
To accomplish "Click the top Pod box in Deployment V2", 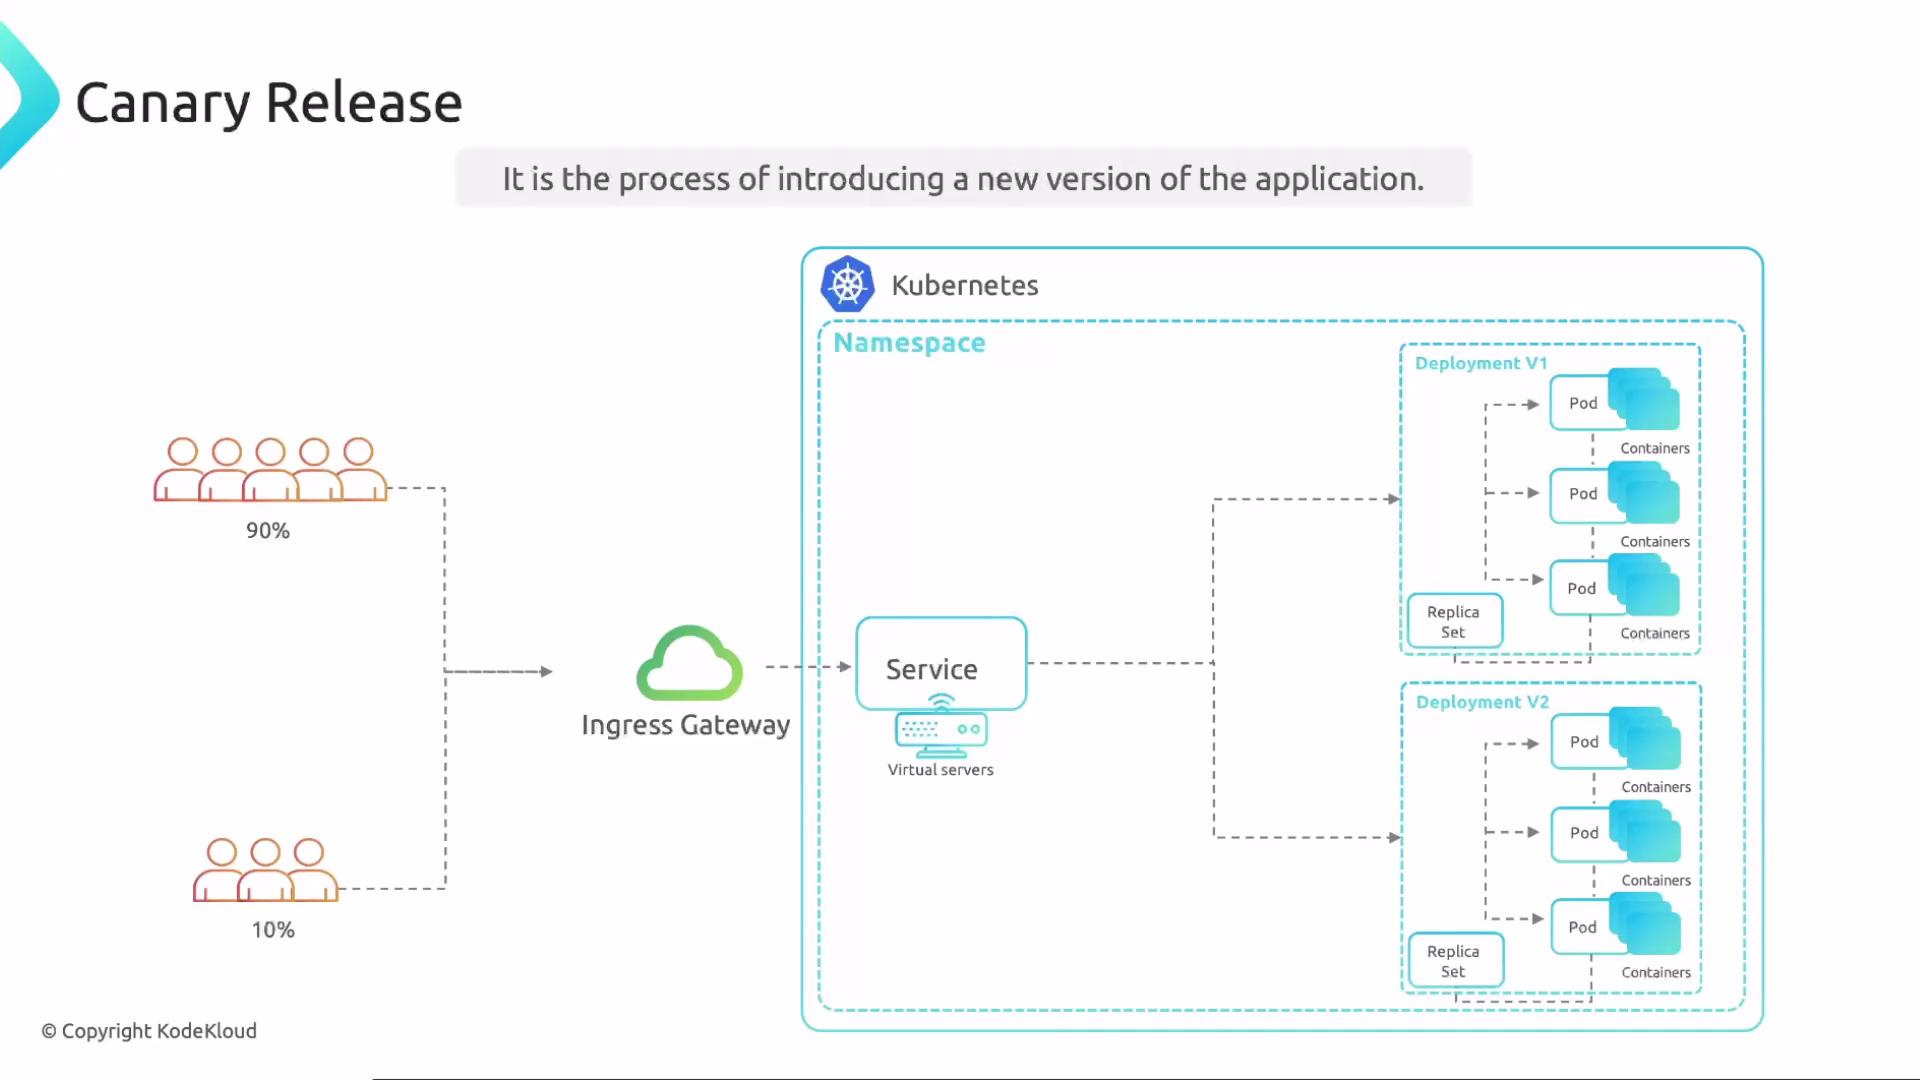I will 1583,742.
